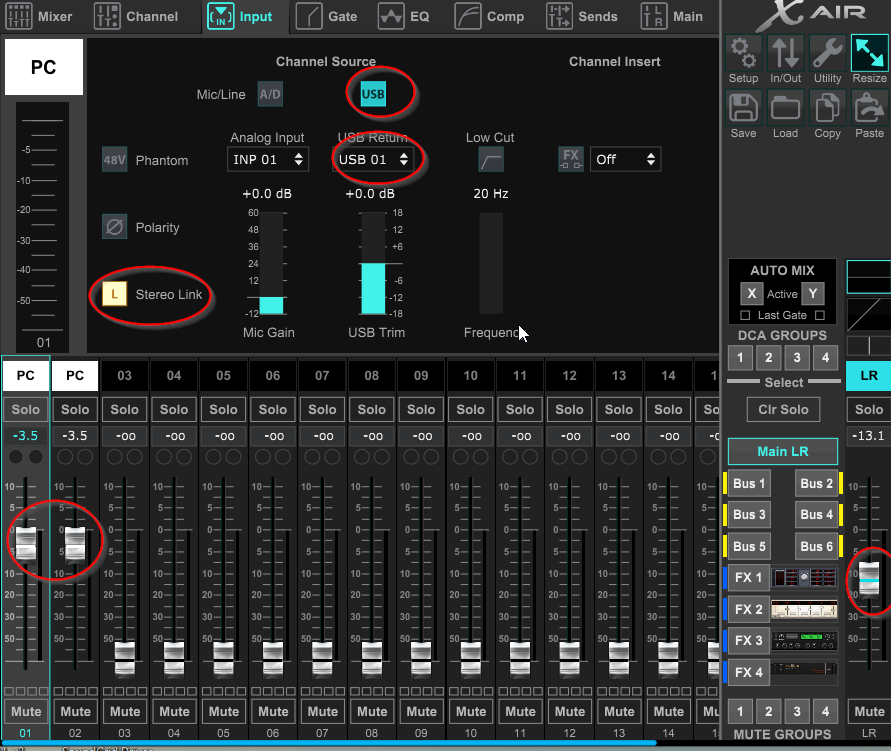This screenshot has width=891, height=751.
Task: Select the second PC channel label
Action: [x=75, y=376]
